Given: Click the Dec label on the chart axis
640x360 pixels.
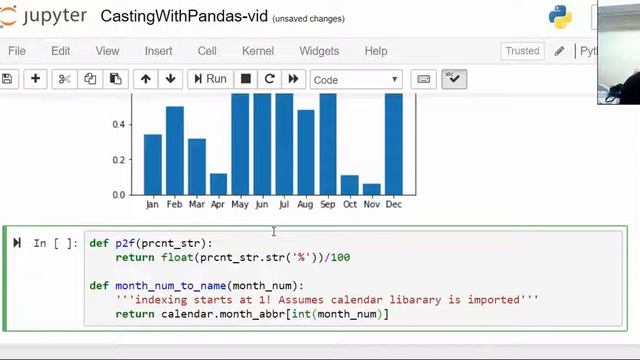Looking at the screenshot, I should pos(393,204).
